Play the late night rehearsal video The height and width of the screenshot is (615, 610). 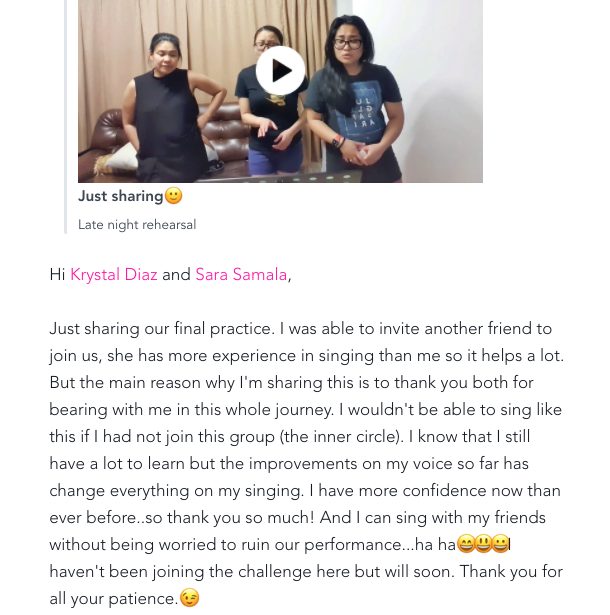pos(280,71)
